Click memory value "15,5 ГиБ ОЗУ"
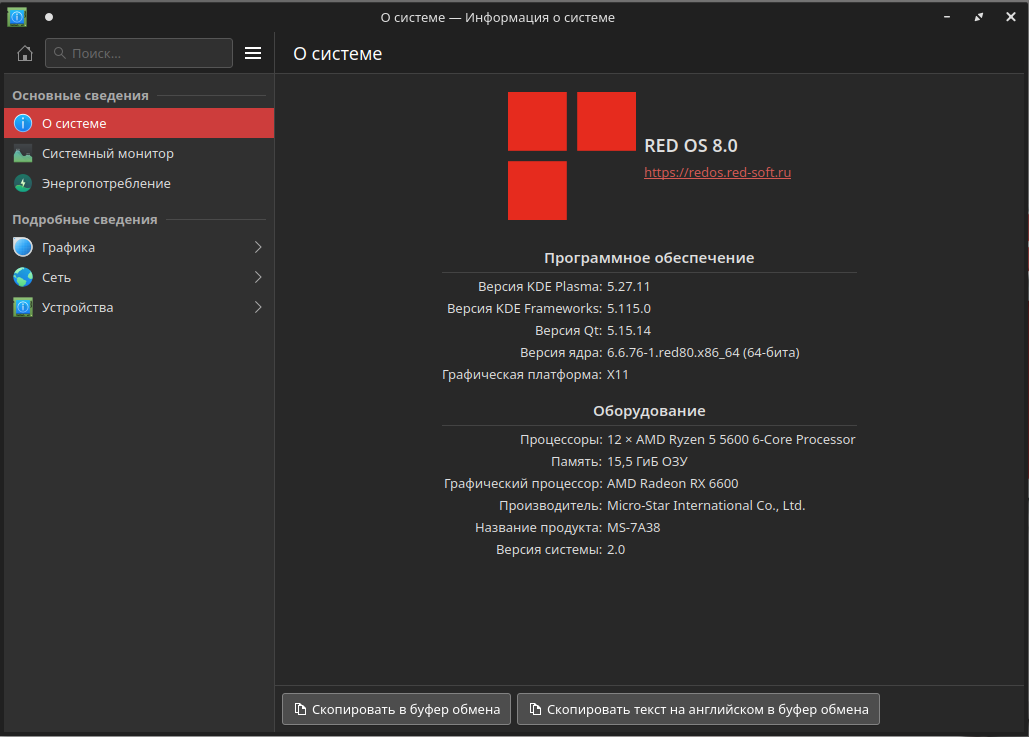Image resolution: width=1029 pixels, height=737 pixels. [x=647, y=461]
